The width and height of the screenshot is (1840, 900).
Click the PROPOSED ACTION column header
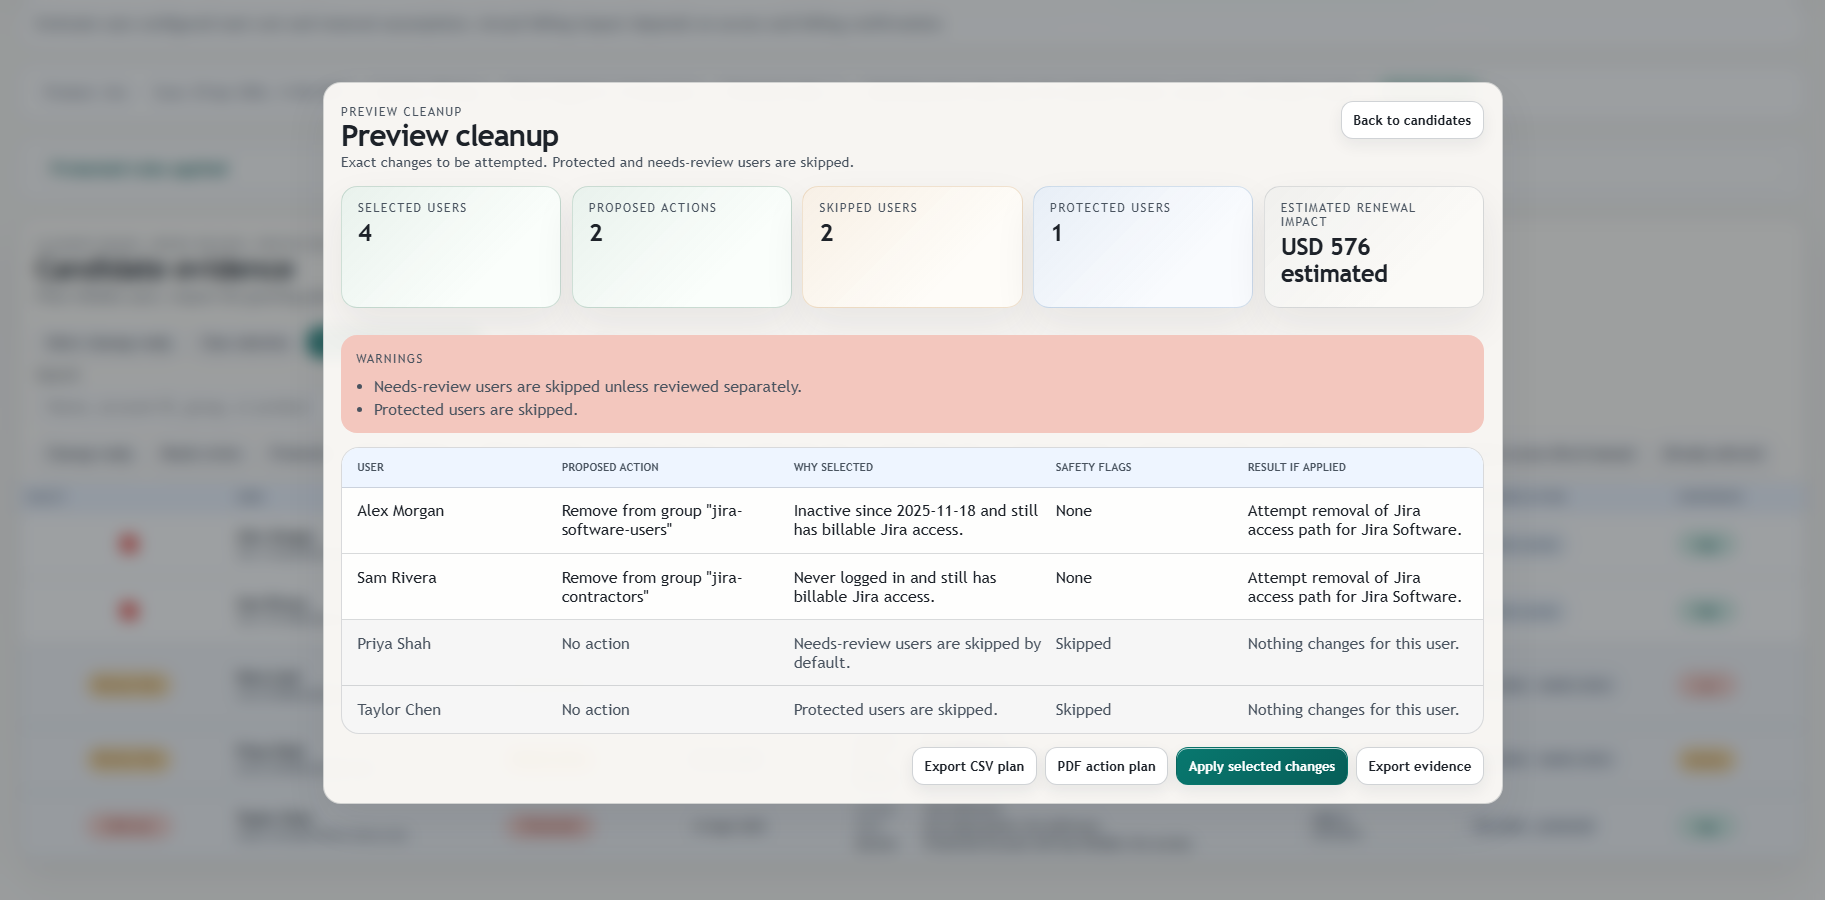tap(610, 467)
